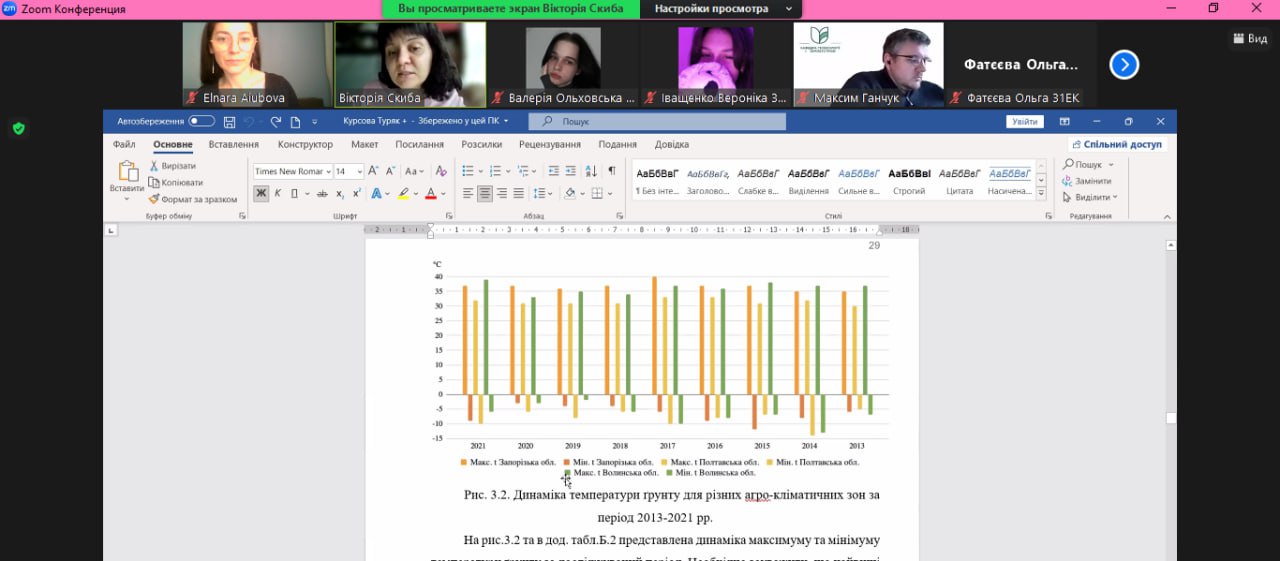Align text to the right
This screenshot has height=561, width=1280.
502,193
